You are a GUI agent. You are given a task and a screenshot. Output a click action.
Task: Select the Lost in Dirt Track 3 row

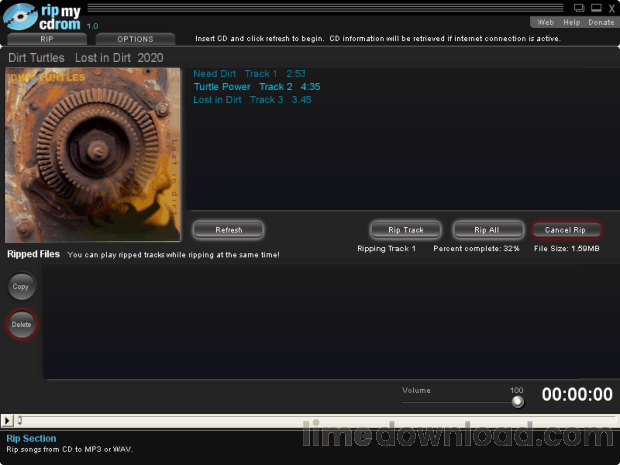click(252, 100)
